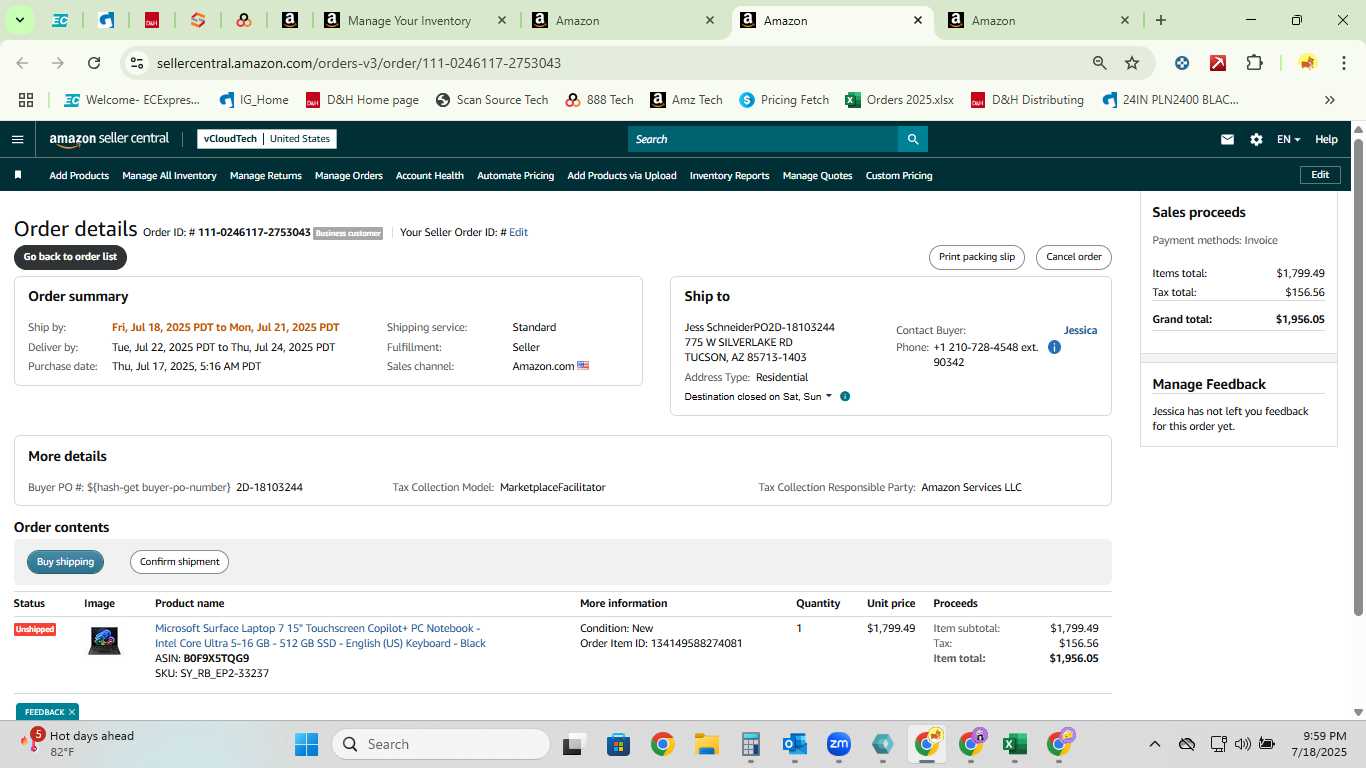Click the browser back arrow

pos(22,63)
